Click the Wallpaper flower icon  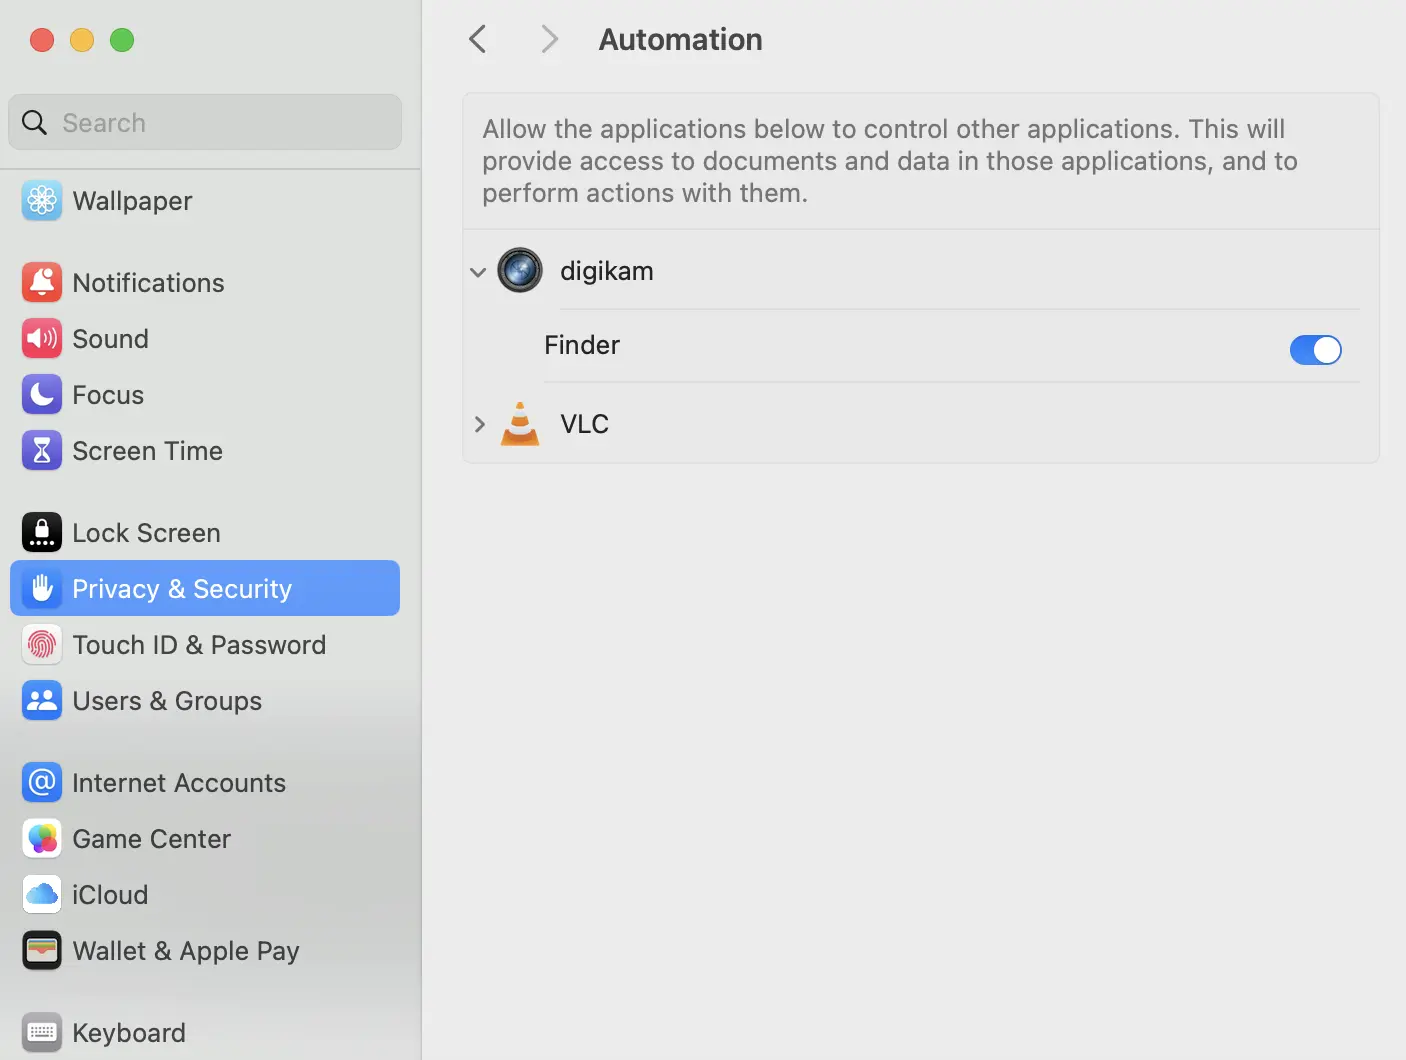[x=42, y=201]
